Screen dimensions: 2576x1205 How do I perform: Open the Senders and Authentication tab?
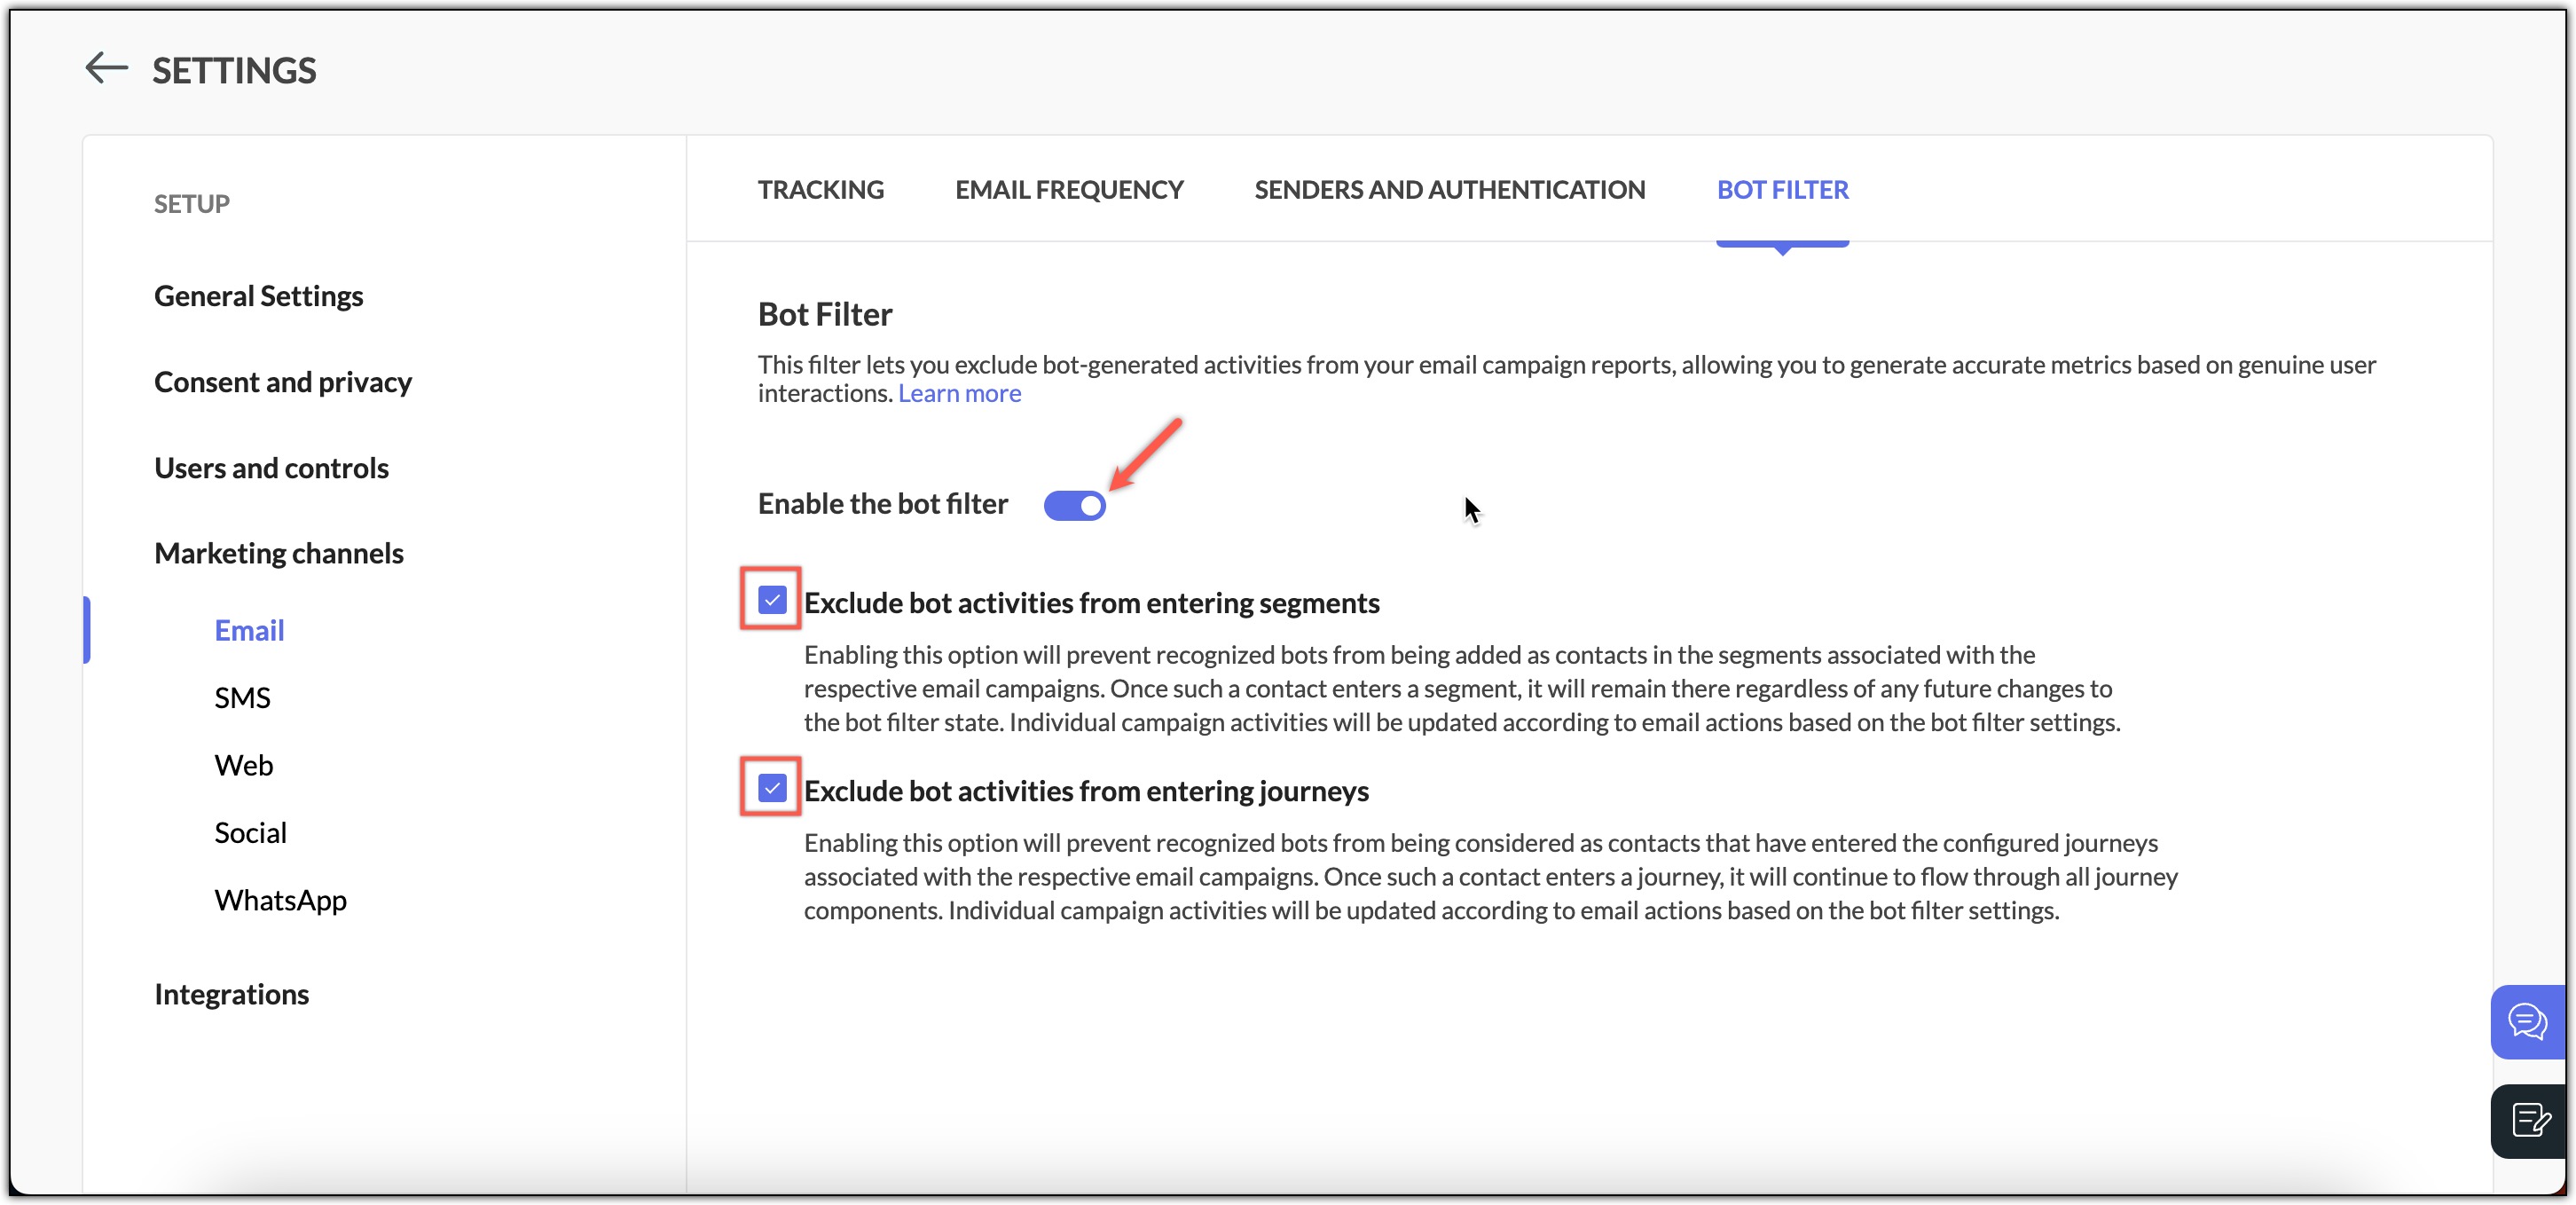pyautogui.click(x=1450, y=189)
